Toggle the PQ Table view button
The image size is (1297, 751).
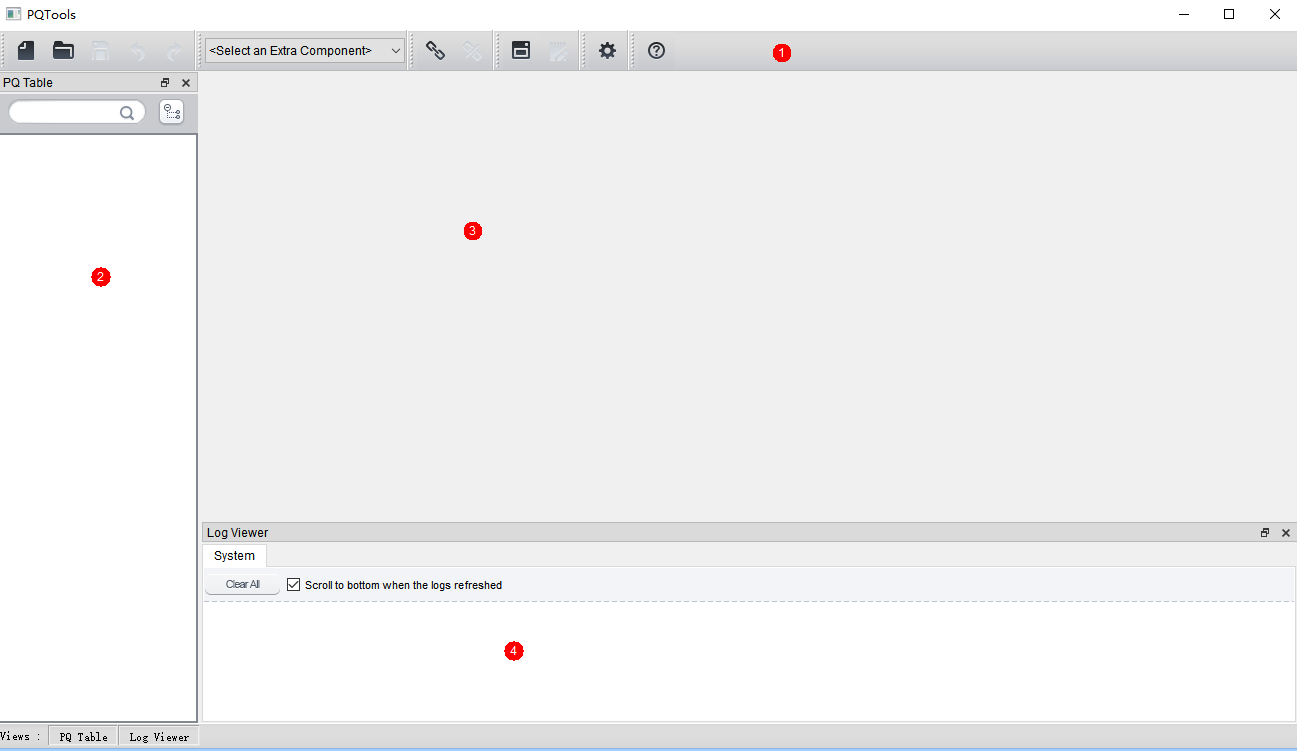pyautogui.click(x=83, y=737)
